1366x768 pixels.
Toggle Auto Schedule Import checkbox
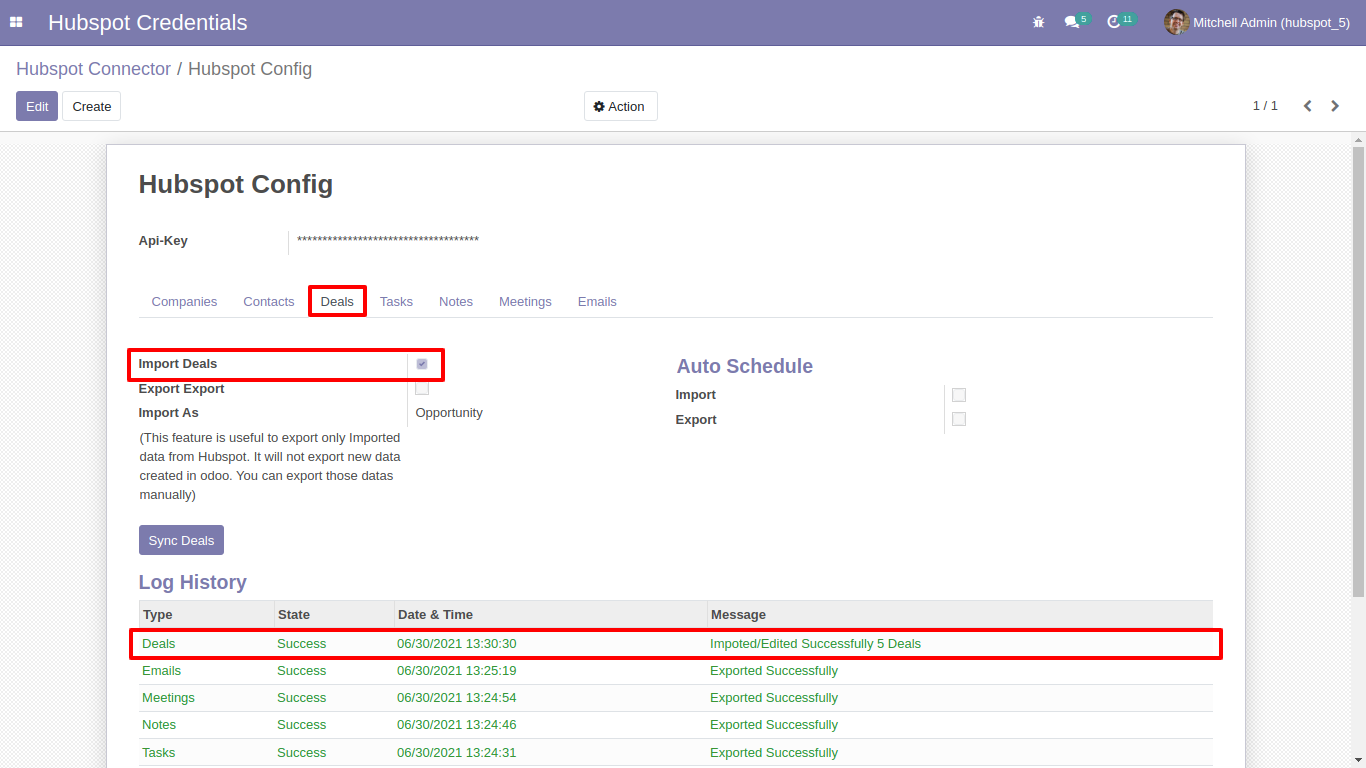[x=959, y=395]
